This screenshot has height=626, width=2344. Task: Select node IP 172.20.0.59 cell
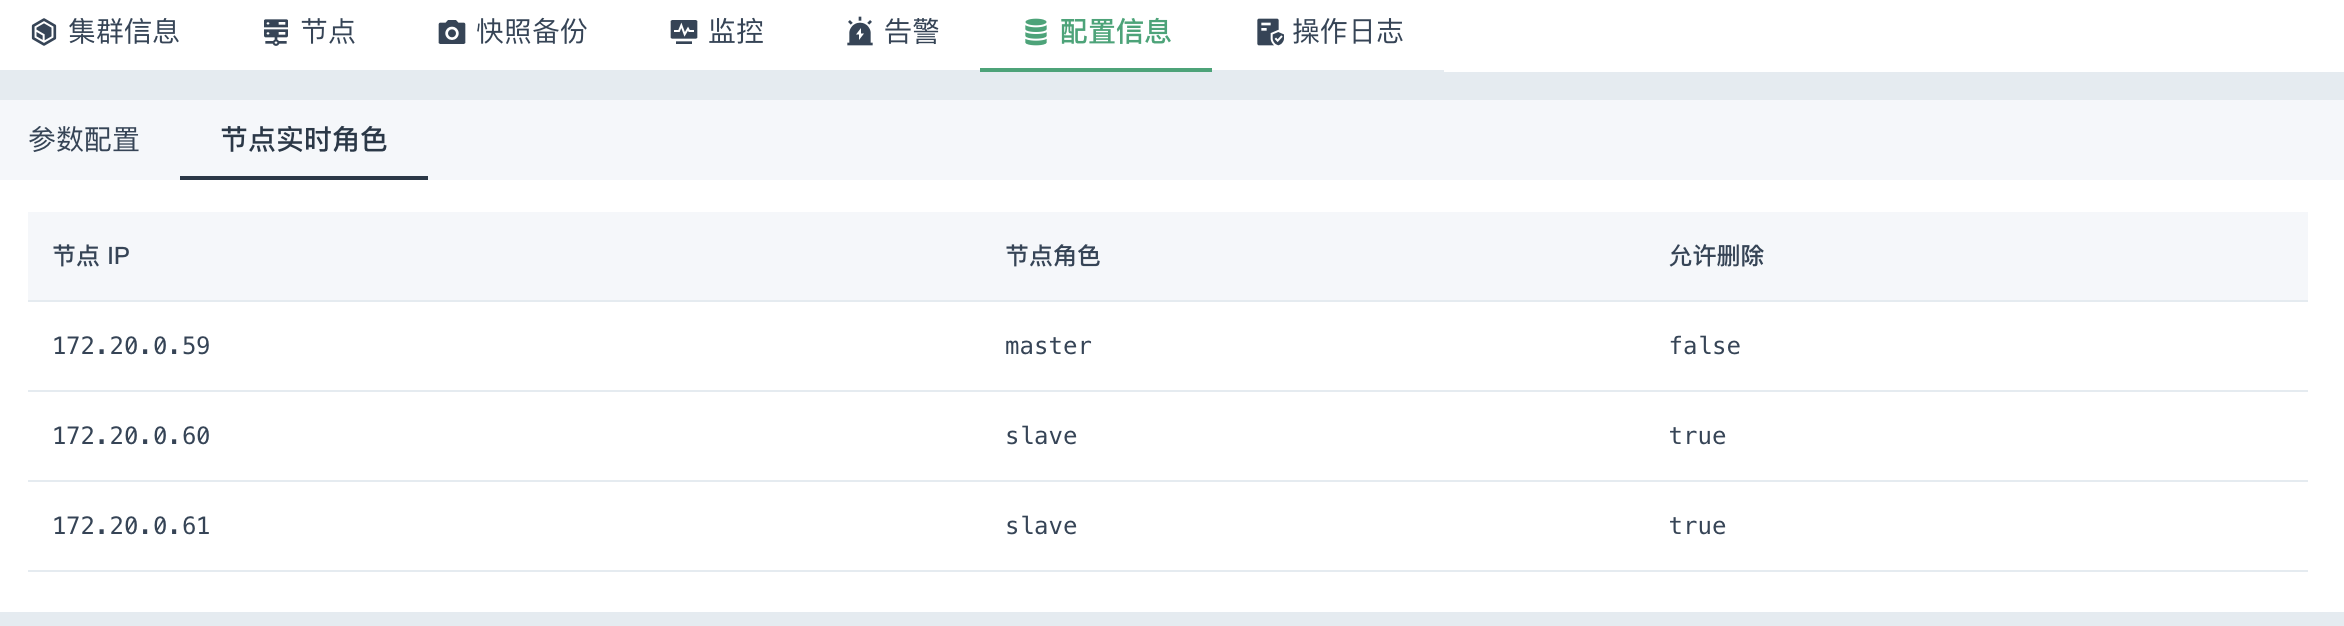[x=131, y=346]
